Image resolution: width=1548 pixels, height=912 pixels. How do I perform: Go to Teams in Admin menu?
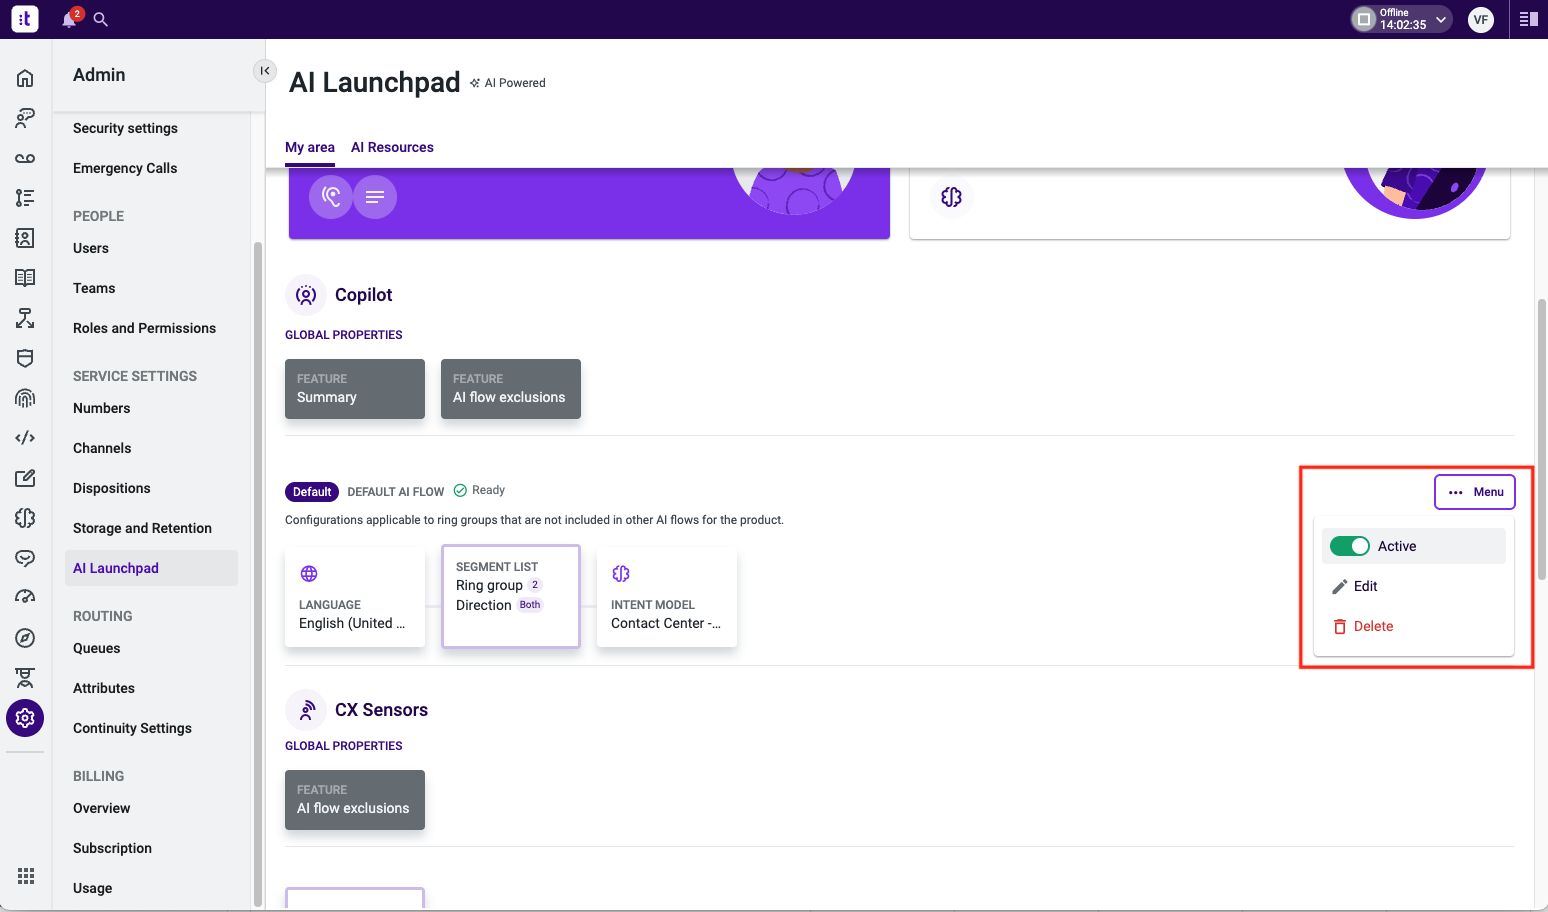[94, 288]
